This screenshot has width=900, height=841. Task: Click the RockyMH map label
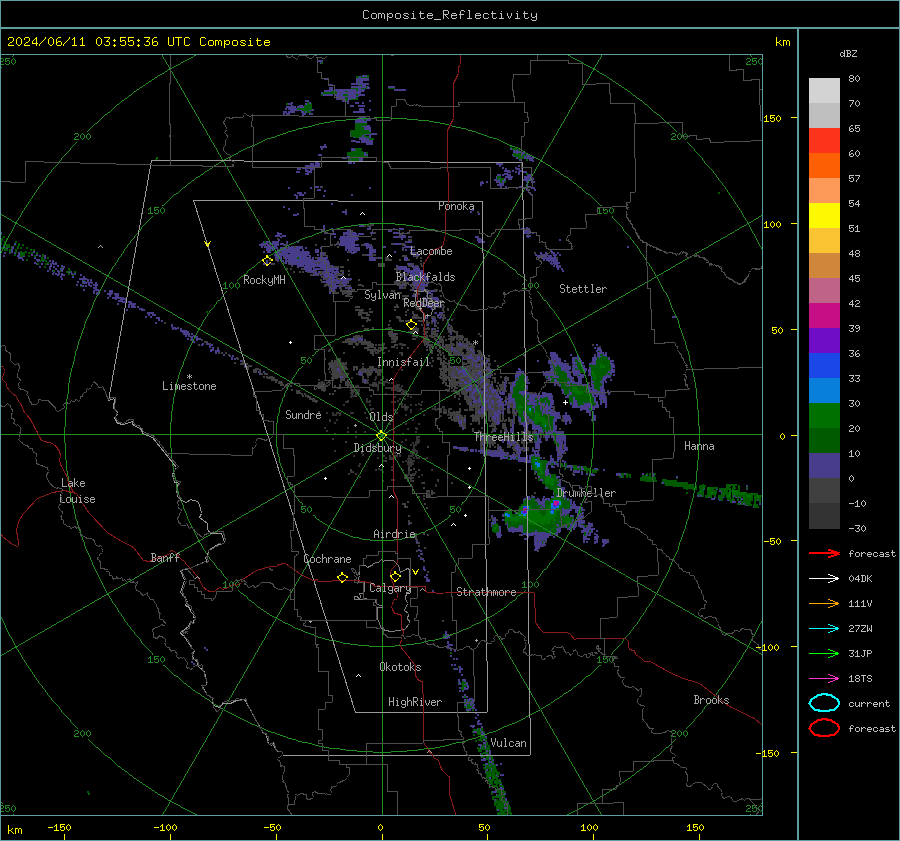click(x=264, y=280)
